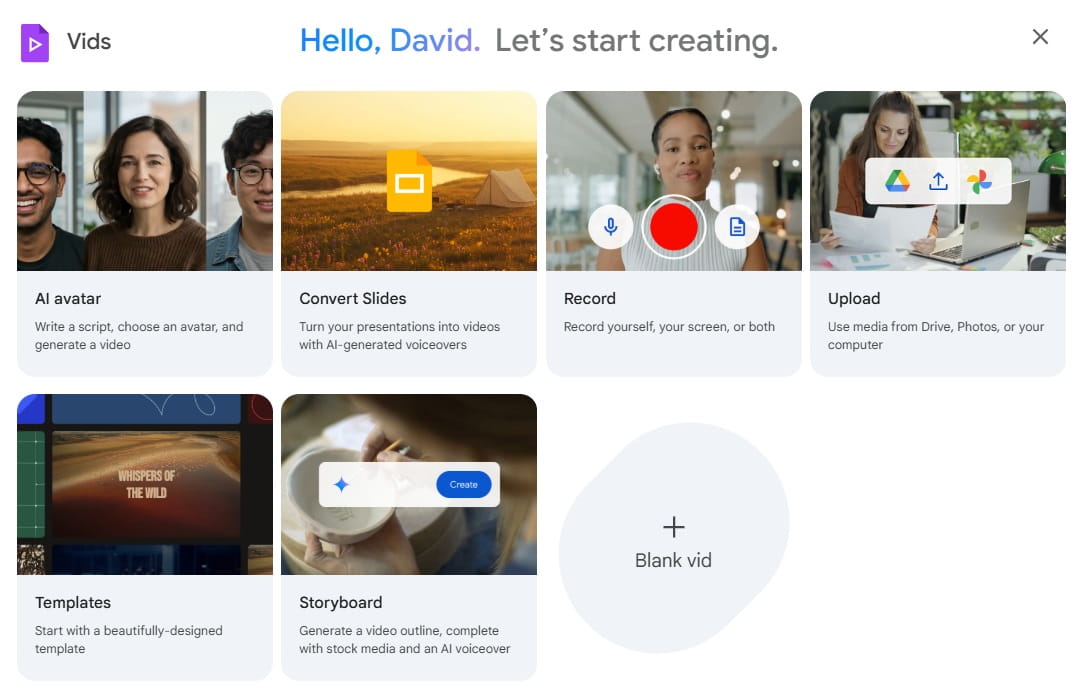Click the Google Photos pinwheel icon
1076x700 pixels.
click(x=979, y=181)
